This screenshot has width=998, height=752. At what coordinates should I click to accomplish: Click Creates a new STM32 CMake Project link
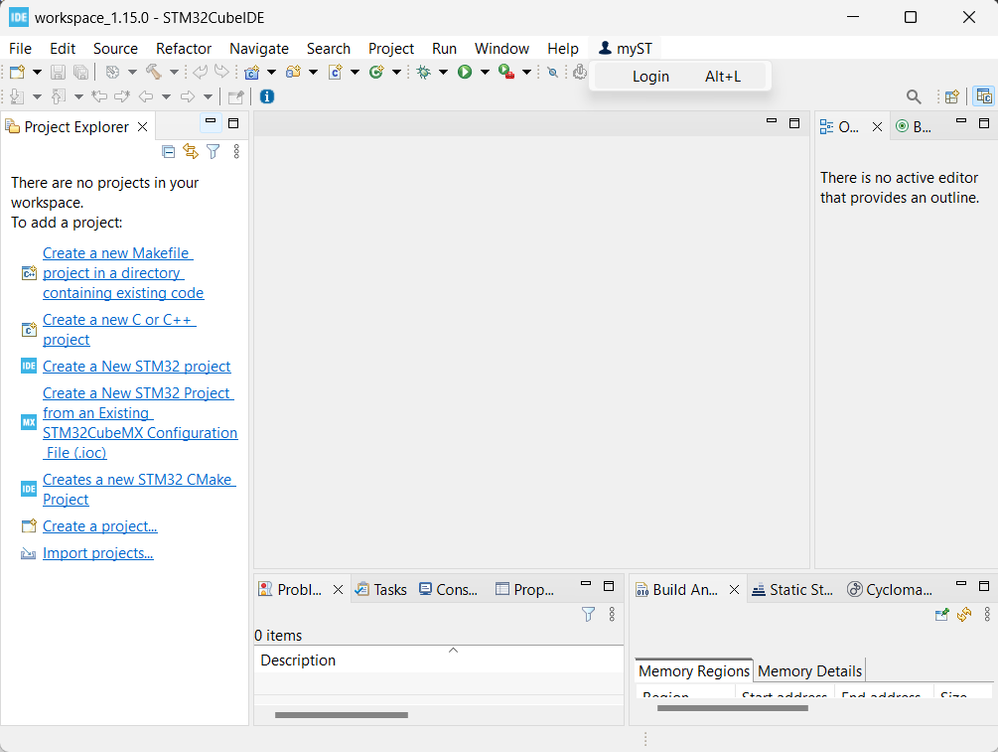point(139,490)
